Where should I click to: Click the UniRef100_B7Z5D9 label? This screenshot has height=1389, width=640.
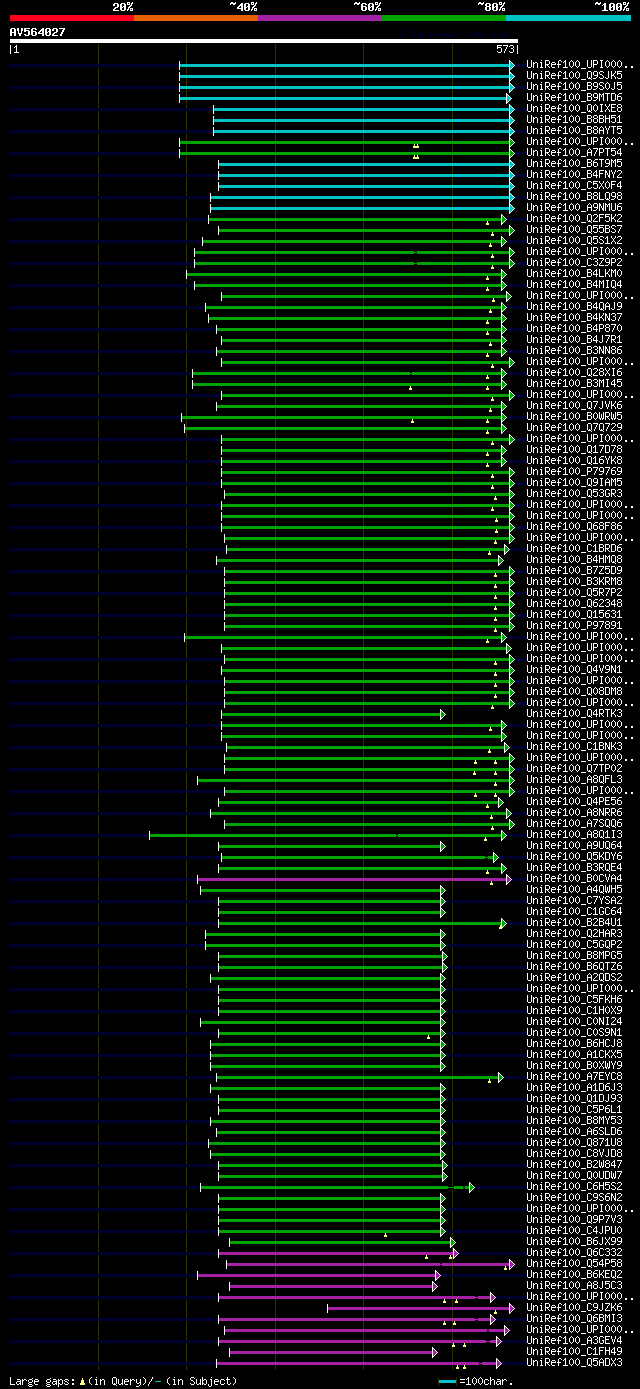pyautogui.click(x=575, y=570)
